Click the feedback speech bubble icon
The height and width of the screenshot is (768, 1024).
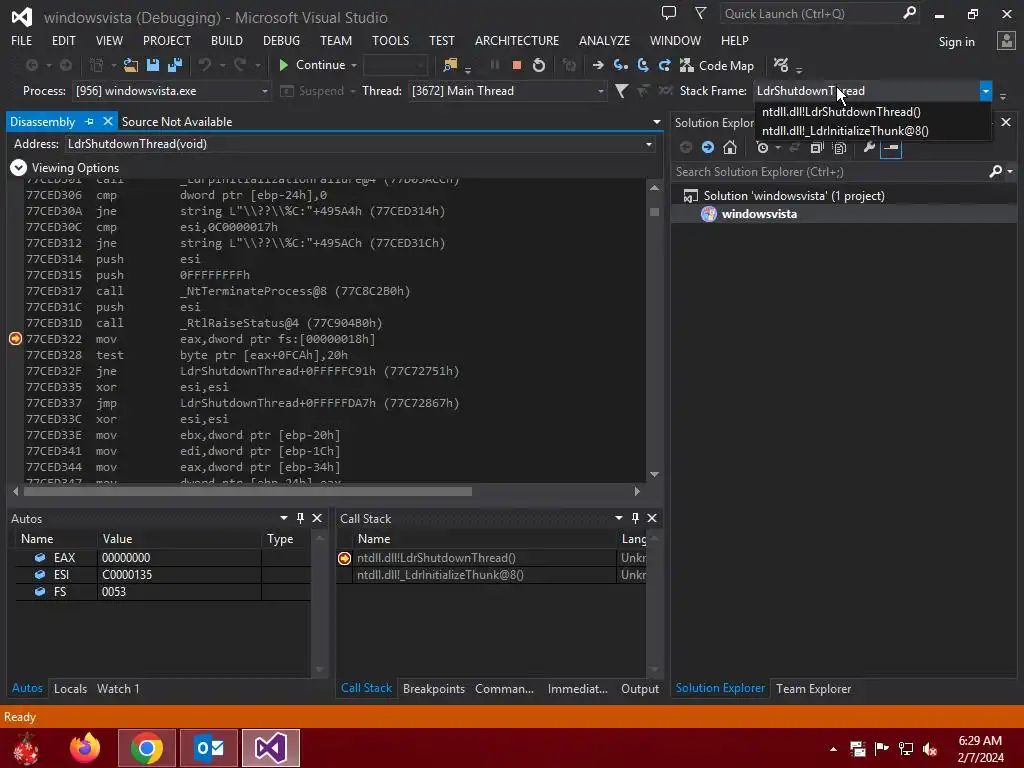[x=669, y=13]
